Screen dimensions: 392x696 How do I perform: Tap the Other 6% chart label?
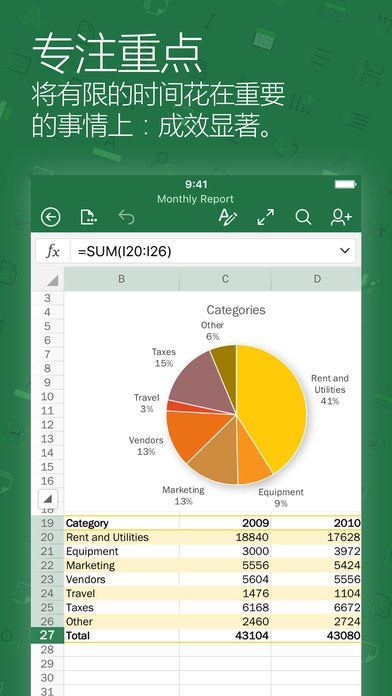coord(212,331)
